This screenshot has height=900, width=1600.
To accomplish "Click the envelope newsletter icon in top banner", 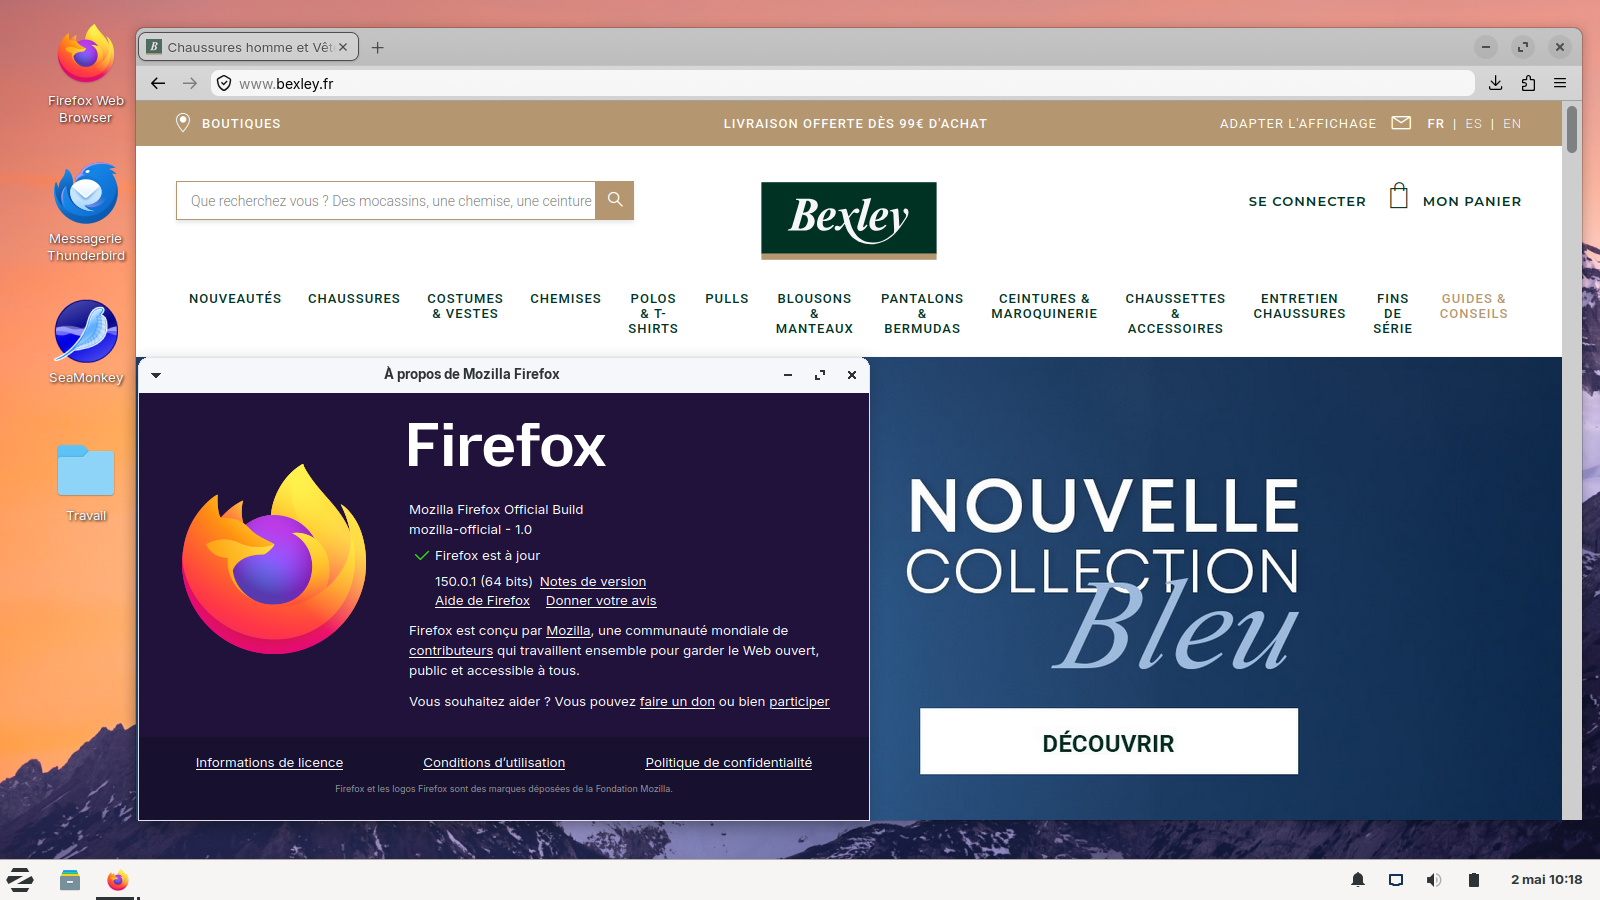I will click(x=1401, y=123).
